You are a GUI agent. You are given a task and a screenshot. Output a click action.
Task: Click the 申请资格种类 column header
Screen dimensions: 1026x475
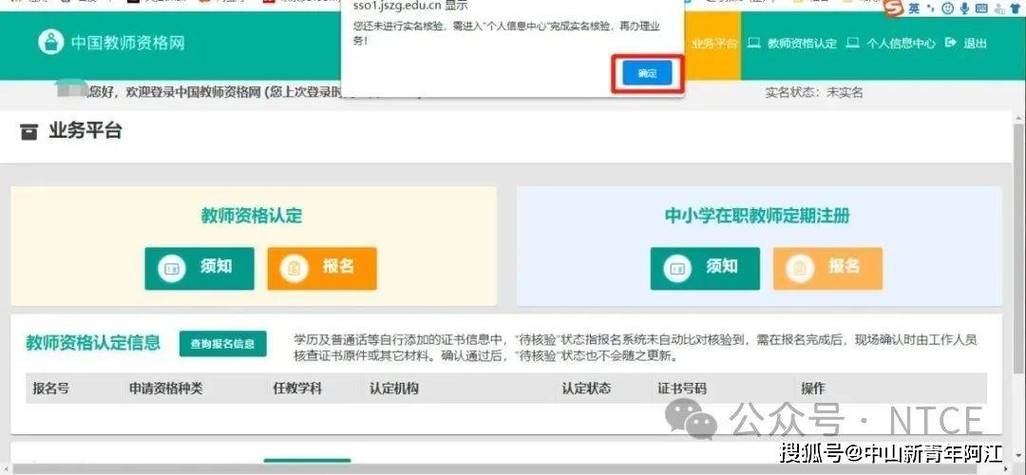(166, 388)
